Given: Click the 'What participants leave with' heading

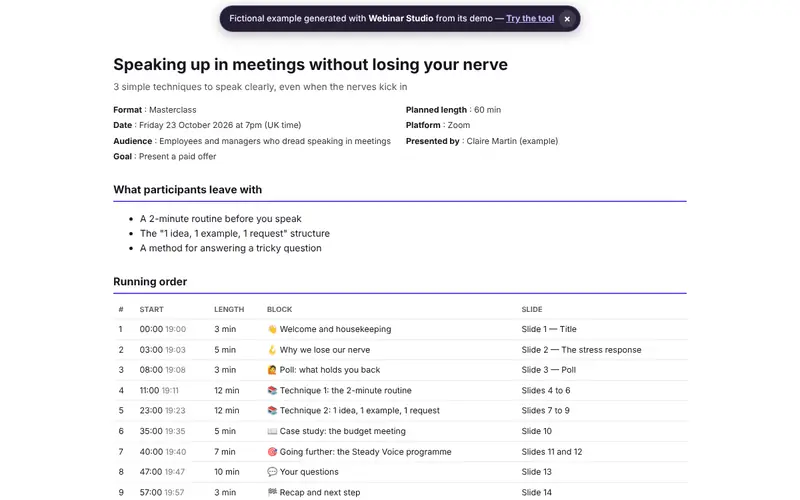Looking at the screenshot, I should coord(188,190).
